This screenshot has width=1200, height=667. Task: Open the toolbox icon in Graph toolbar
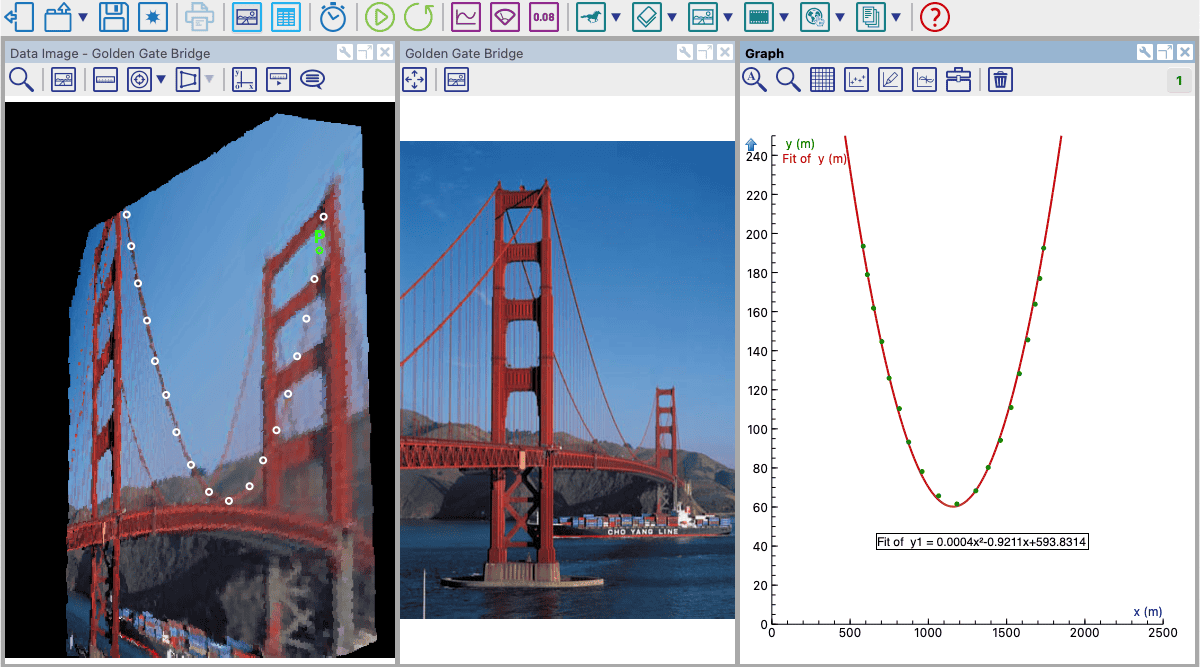pos(958,80)
